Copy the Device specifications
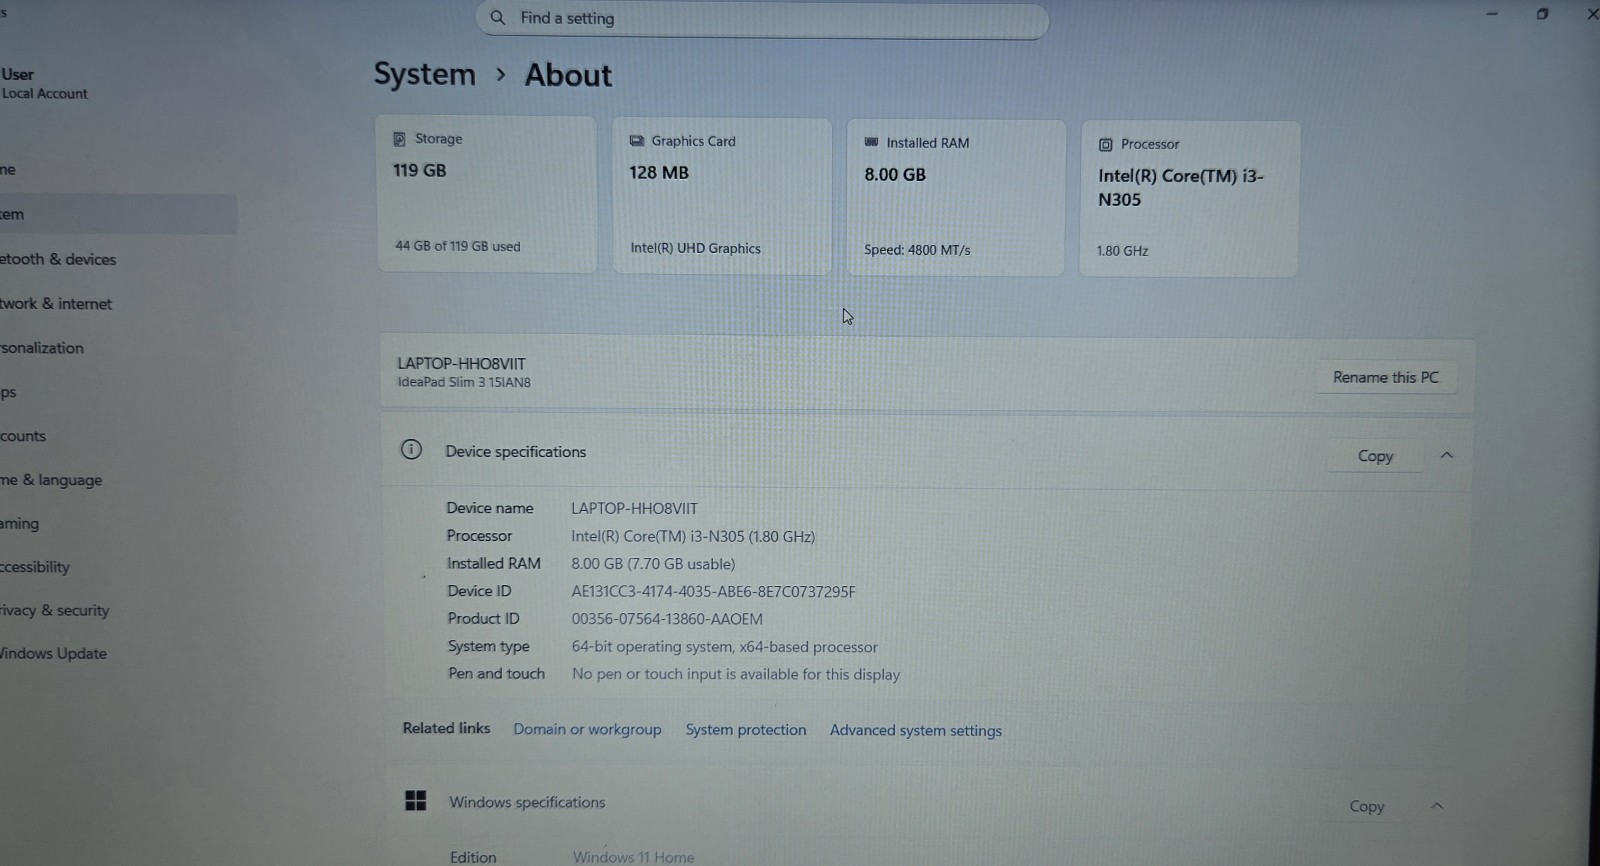Image resolution: width=1600 pixels, height=866 pixels. (1375, 456)
